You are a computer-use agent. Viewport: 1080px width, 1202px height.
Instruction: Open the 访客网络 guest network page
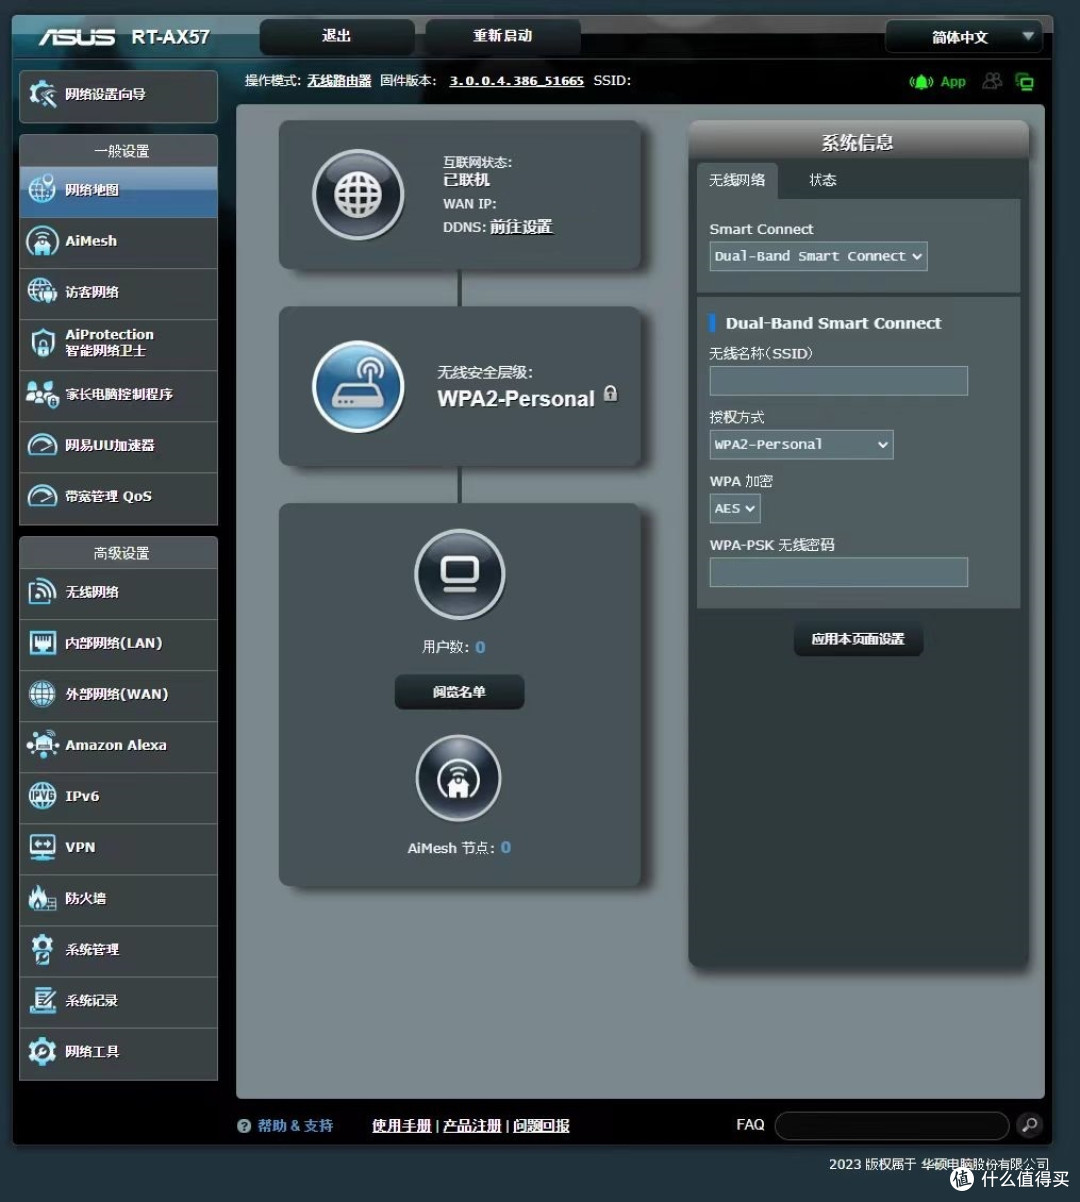118,293
